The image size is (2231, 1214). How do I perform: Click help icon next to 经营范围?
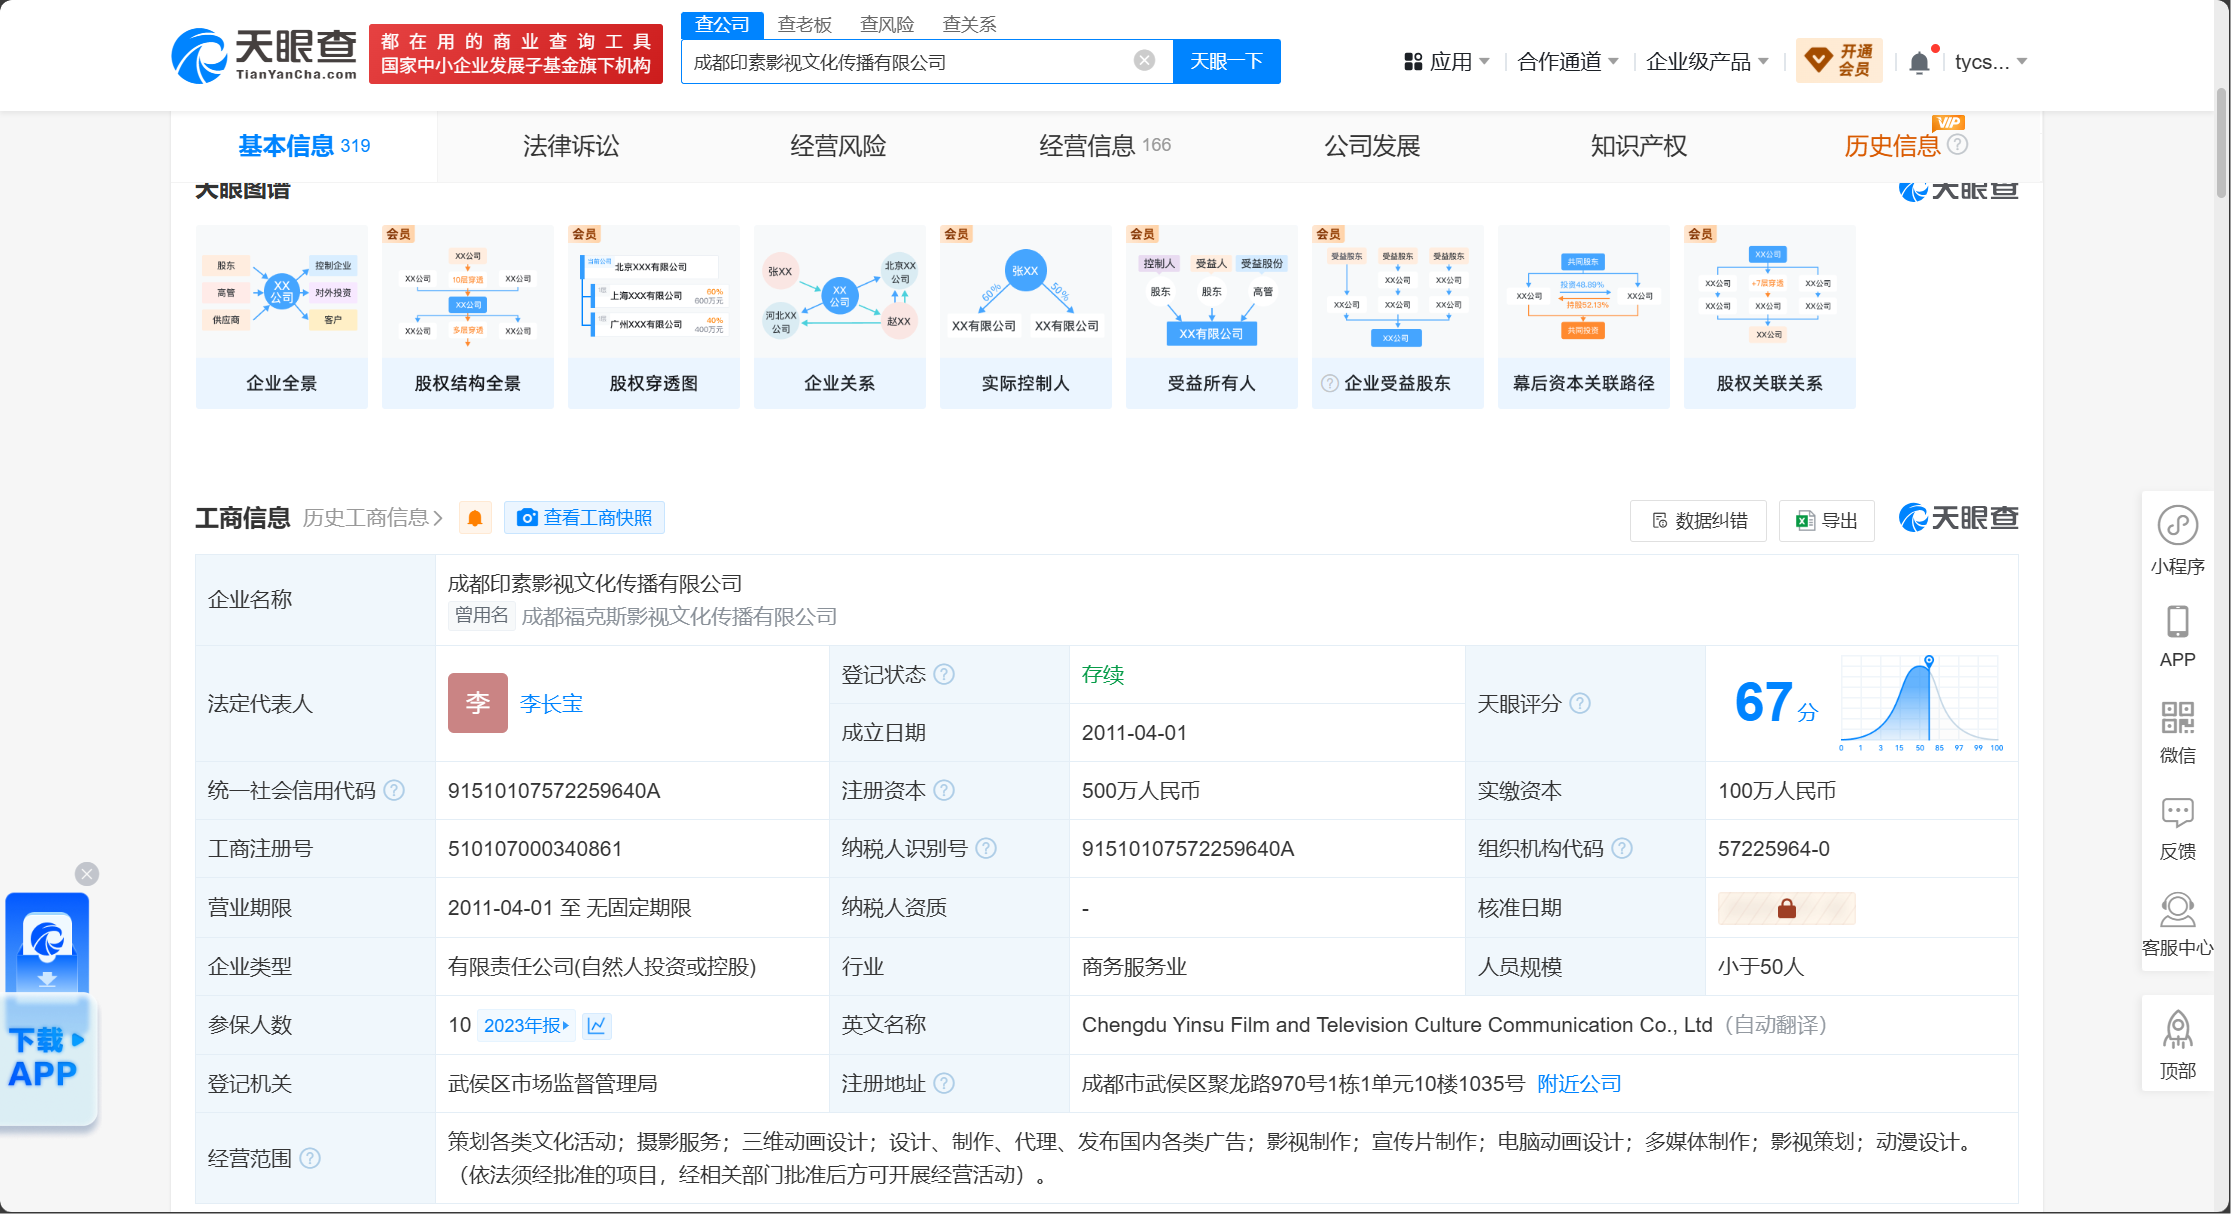[310, 1158]
